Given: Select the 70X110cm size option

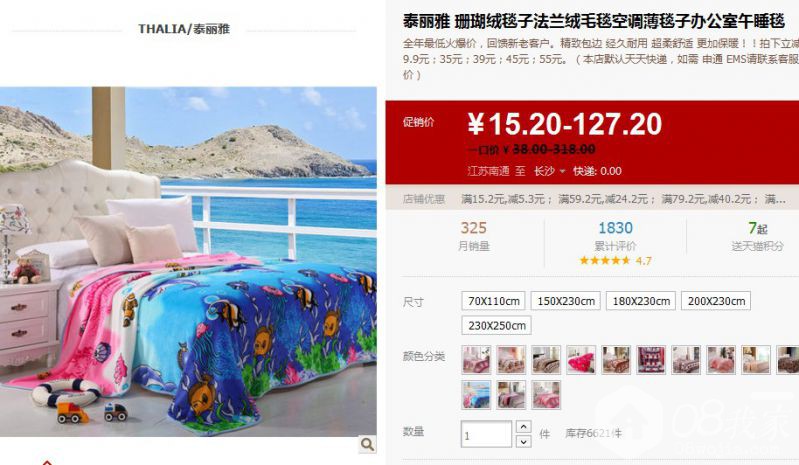Looking at the screenshot, I should pyautogui.click(x=494, y=301).
